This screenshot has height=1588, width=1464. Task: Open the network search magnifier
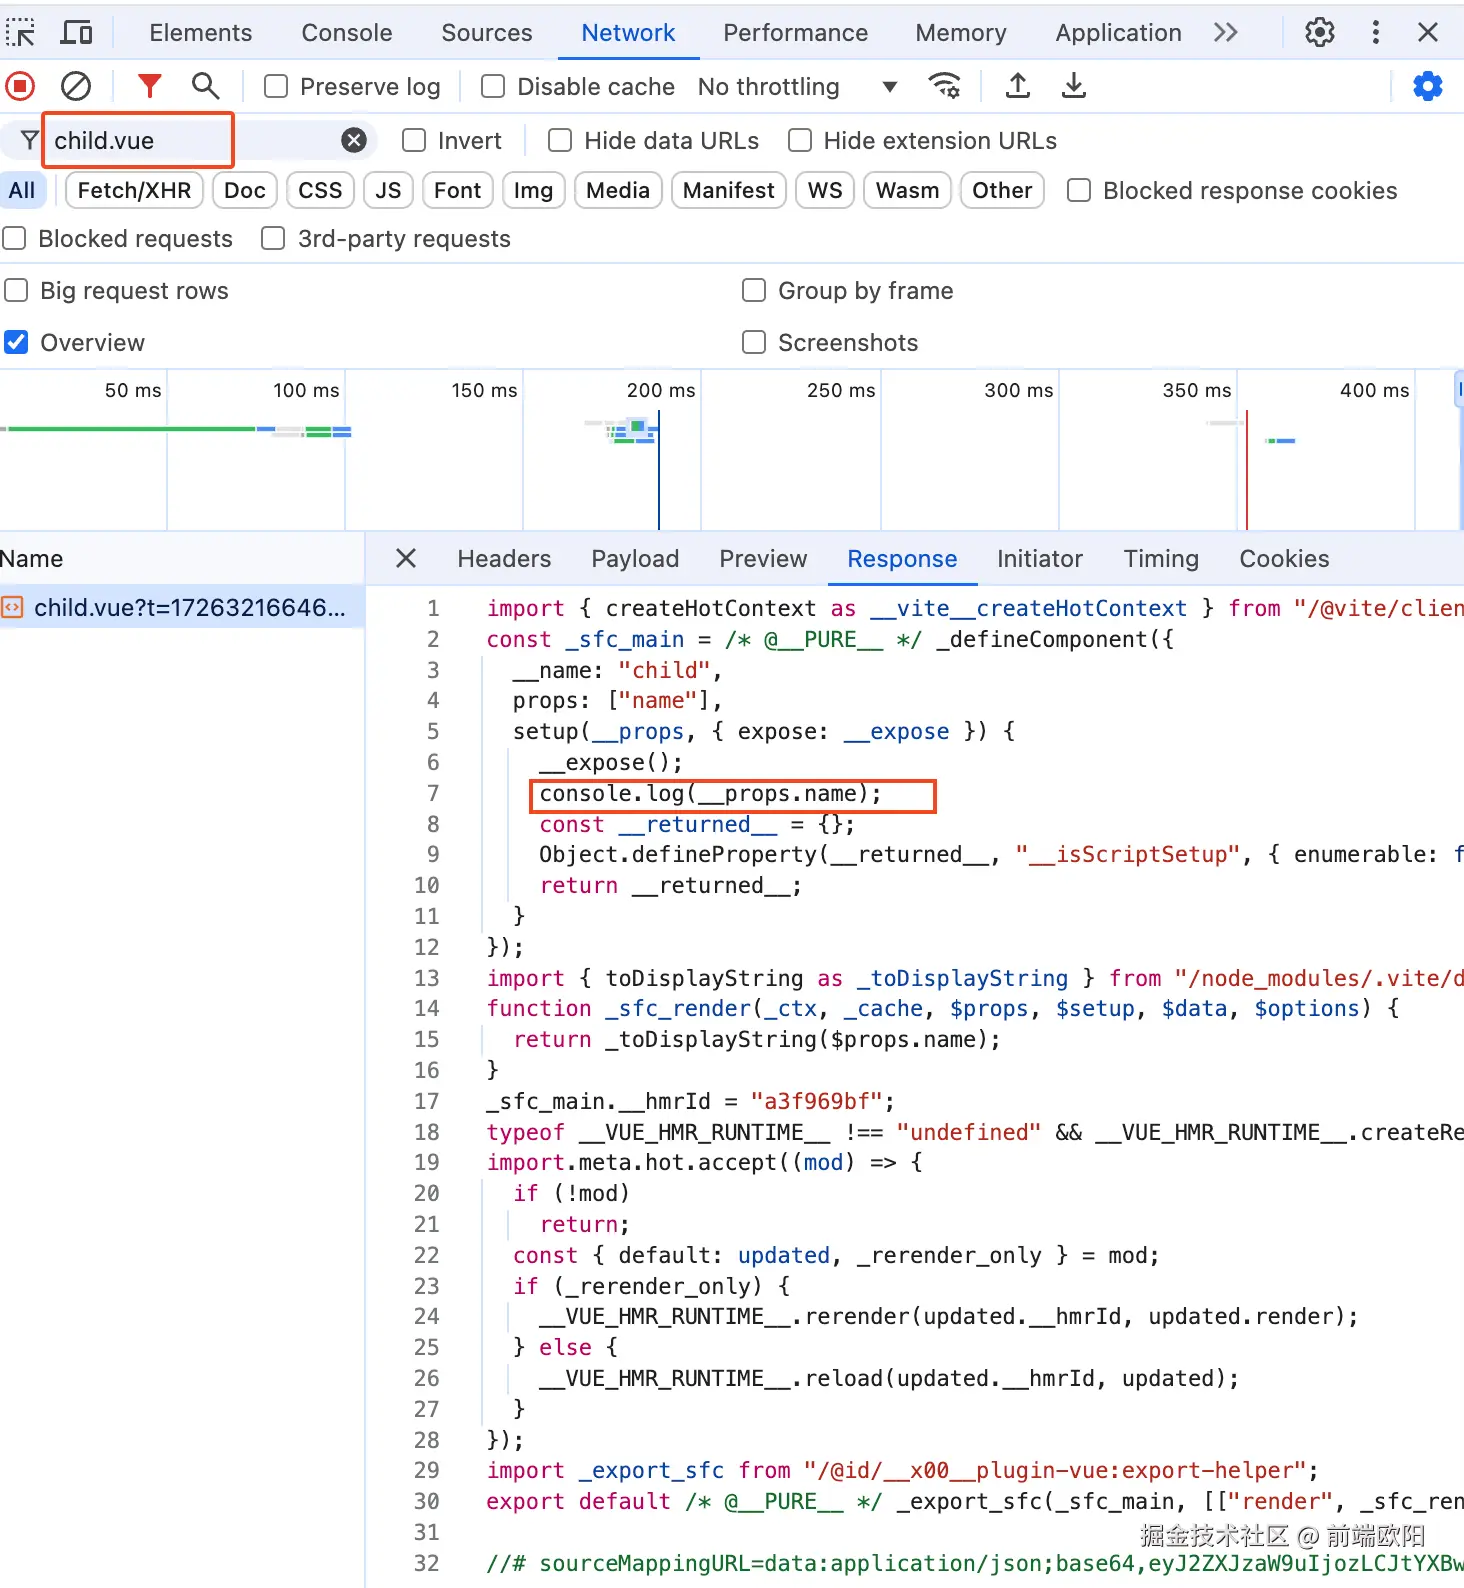205,87
